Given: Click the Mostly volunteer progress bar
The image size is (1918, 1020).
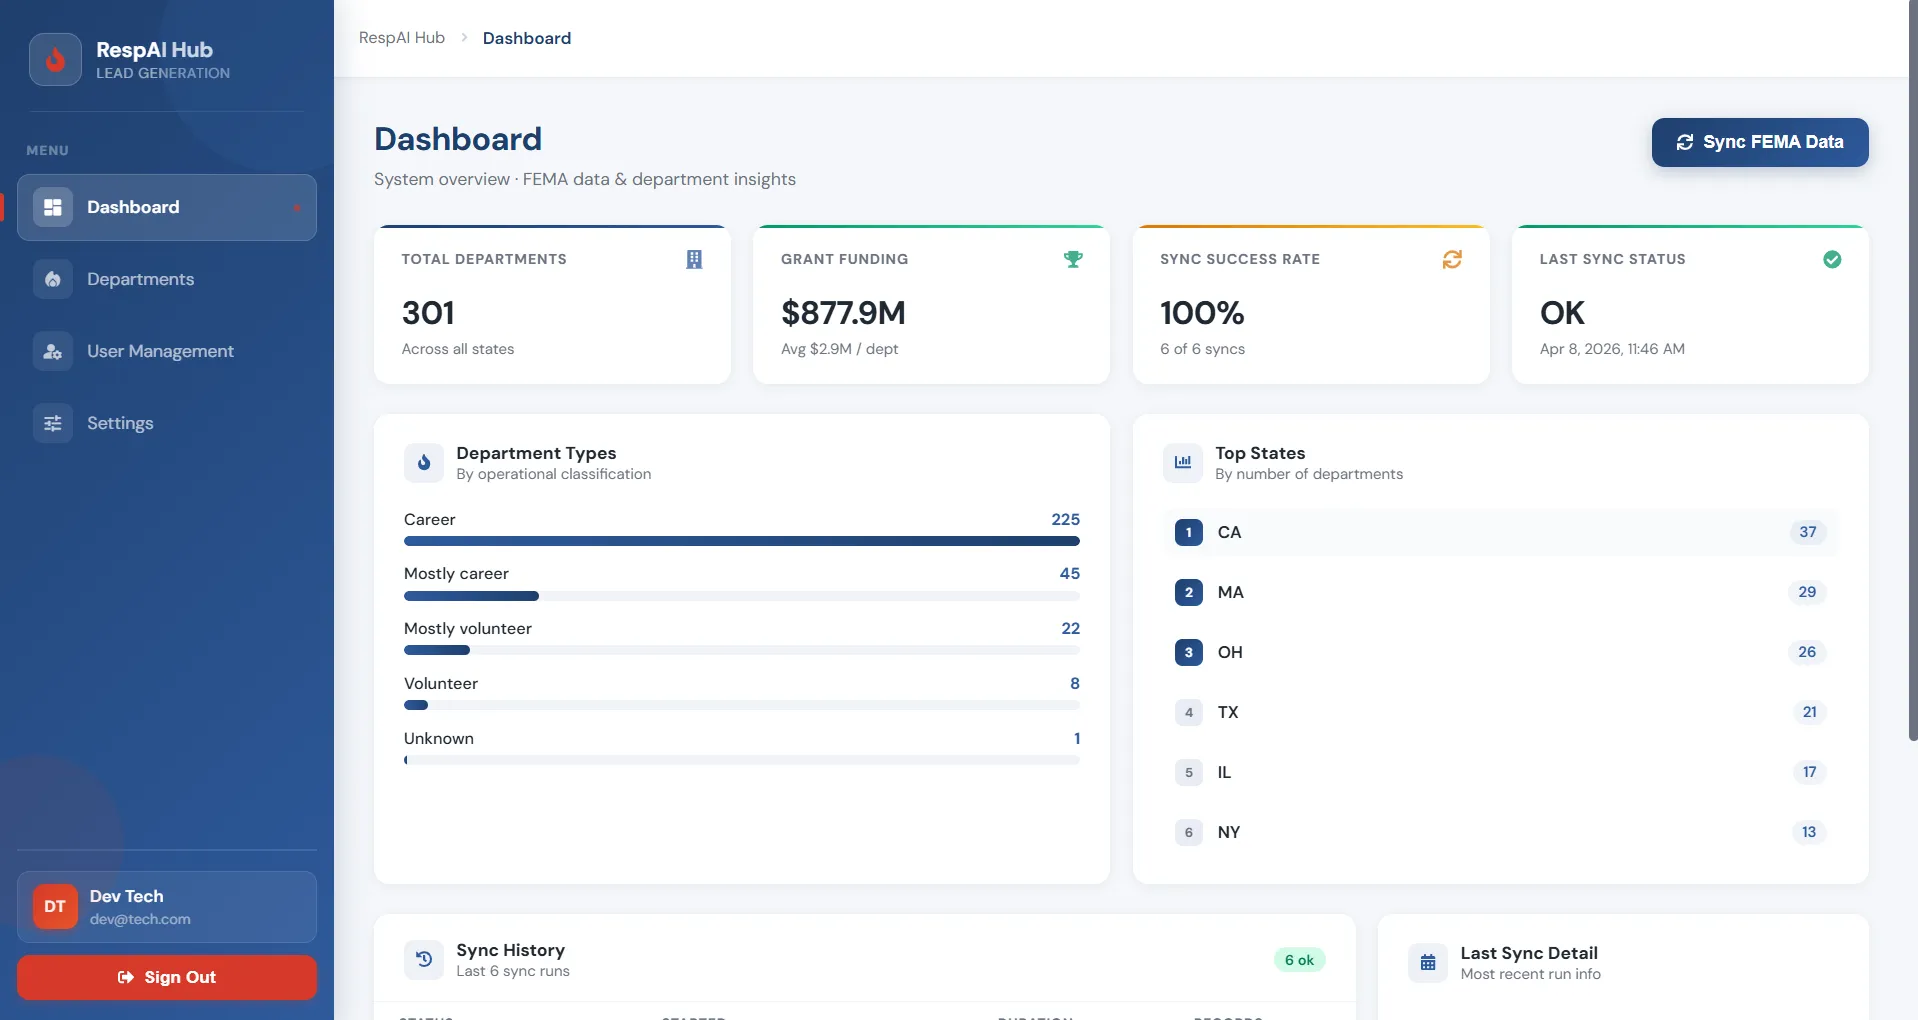Looking at the screenshot, I should coord(742,650).
